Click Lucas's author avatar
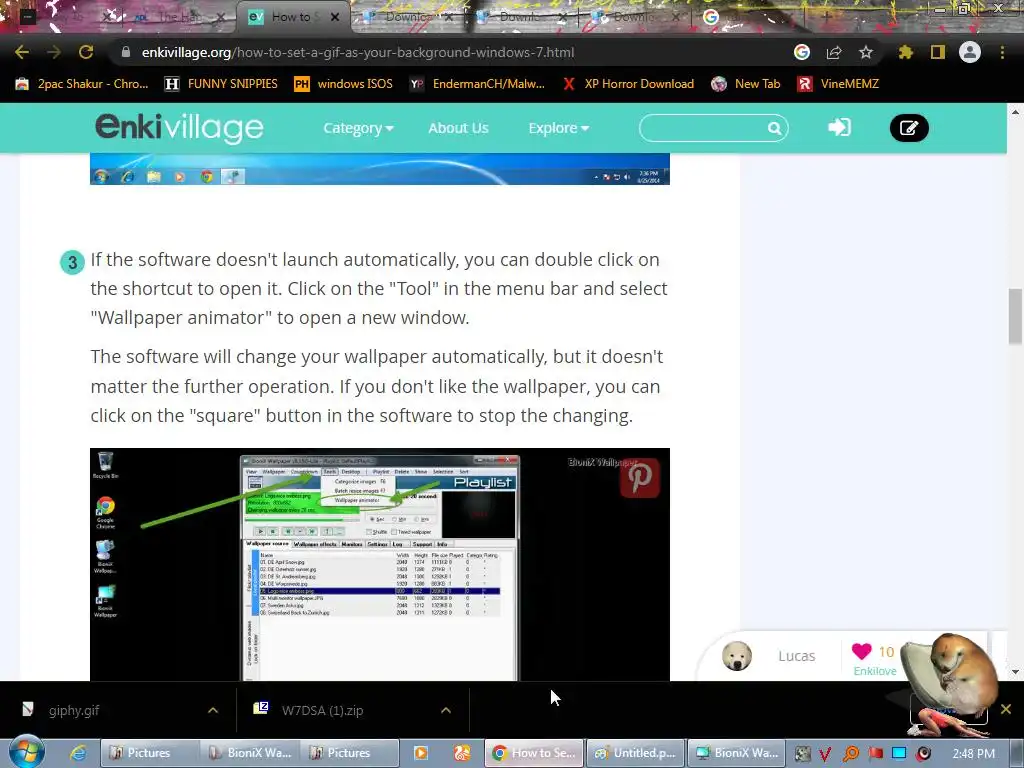This screenshot has width=1024, height=768. point(737,656)
